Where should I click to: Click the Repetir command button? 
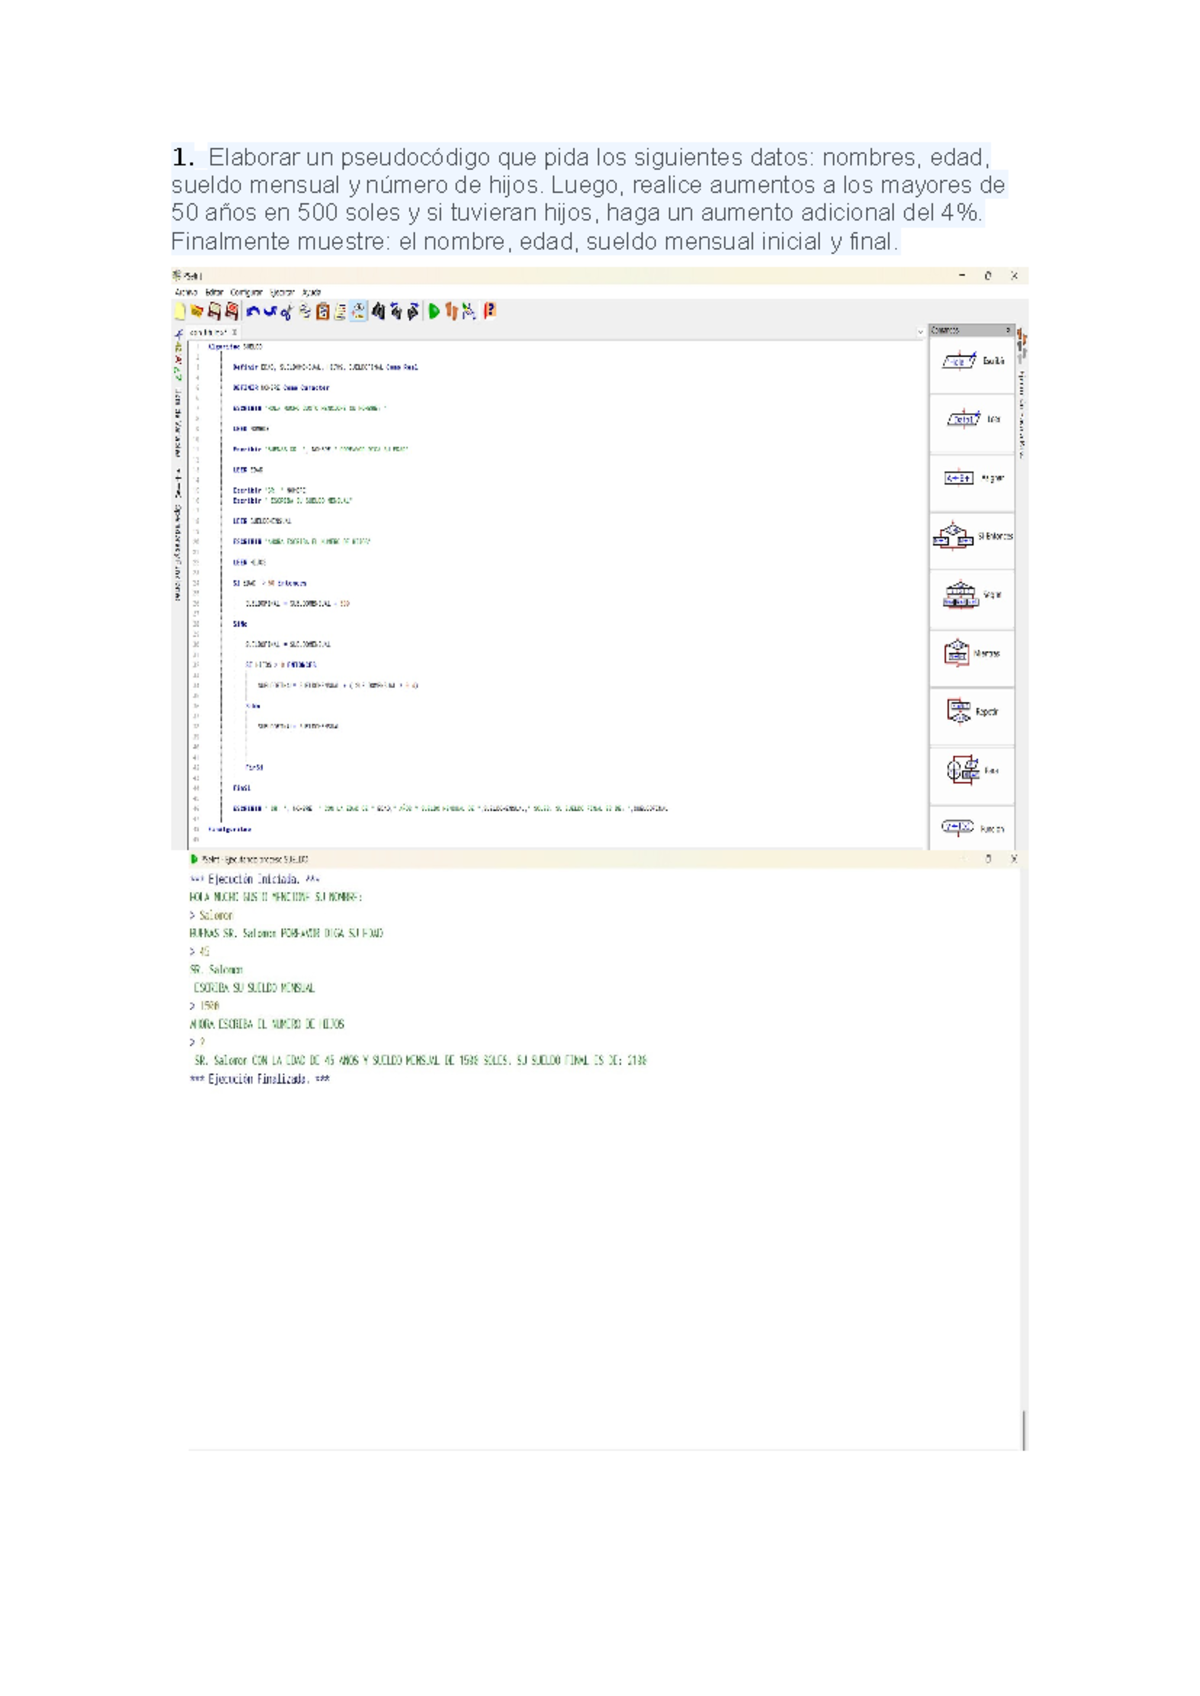tap(971, 711)
